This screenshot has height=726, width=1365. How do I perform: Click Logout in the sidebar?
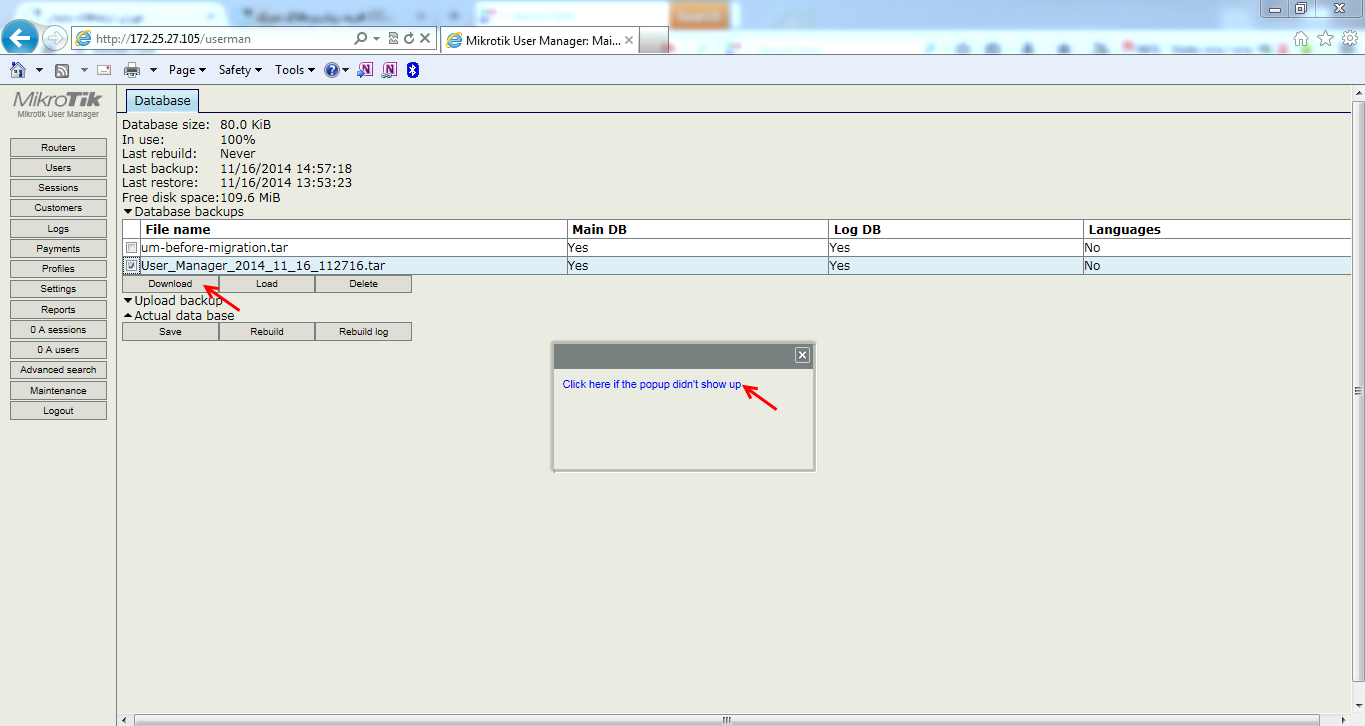(58, 410)
